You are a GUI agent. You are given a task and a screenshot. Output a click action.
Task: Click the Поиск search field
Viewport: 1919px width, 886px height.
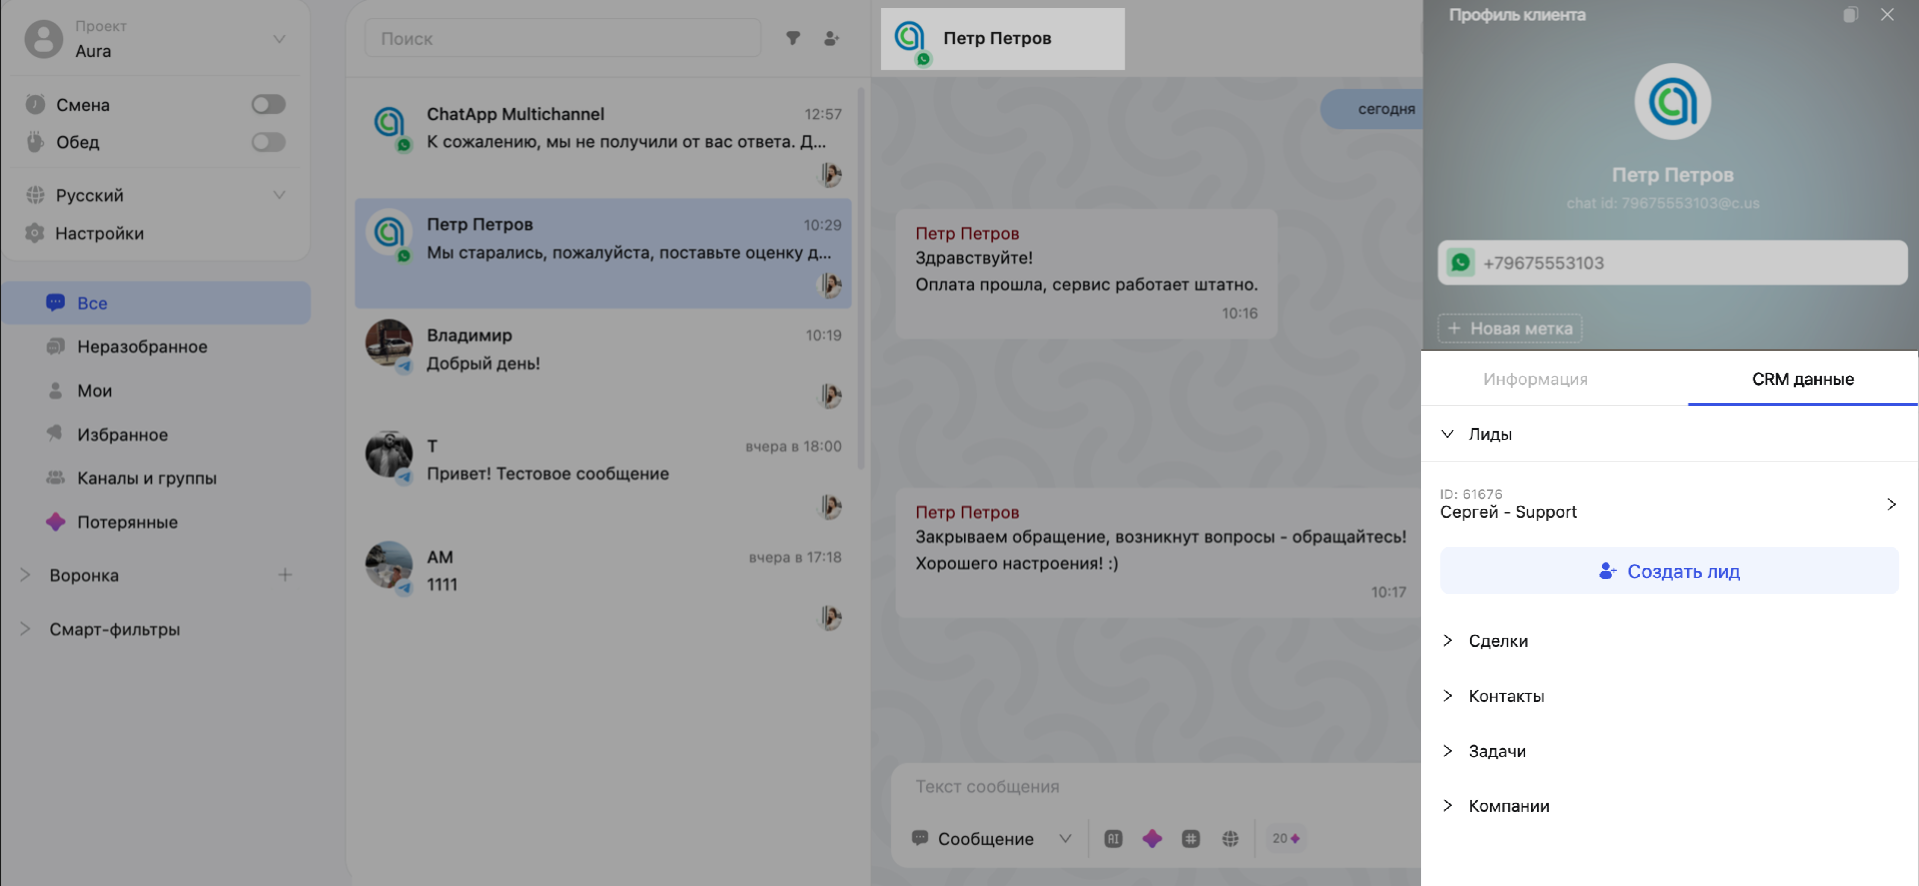pyautogui.click(x=562, y=39)
